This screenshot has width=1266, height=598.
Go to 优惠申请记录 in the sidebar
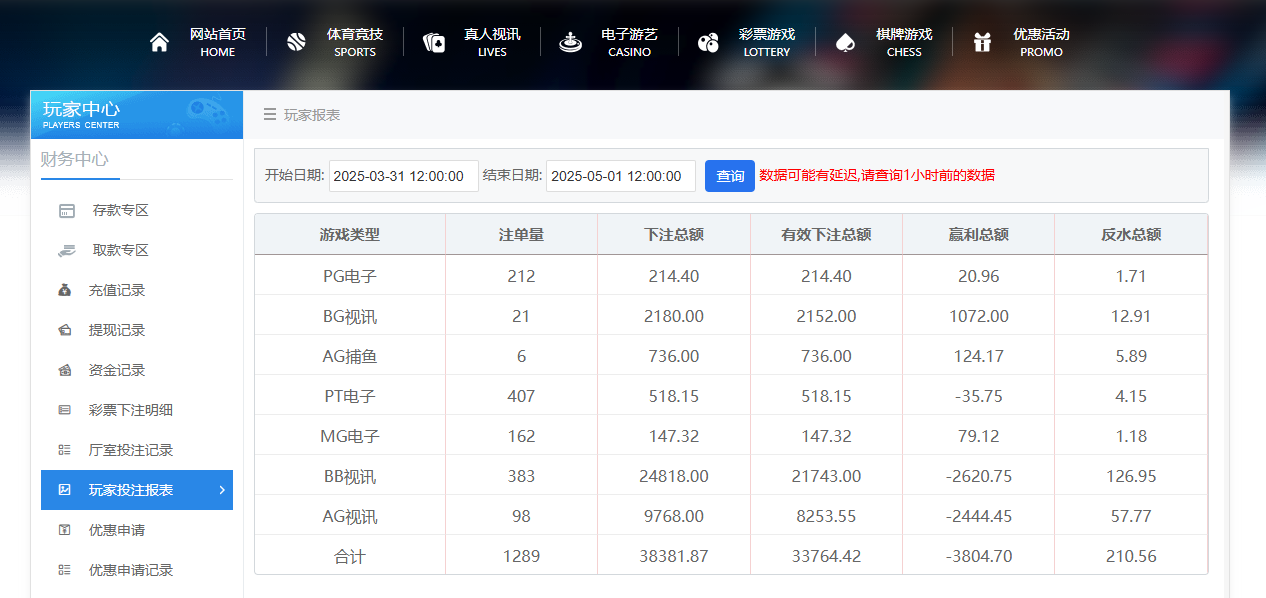coord(124,570)
